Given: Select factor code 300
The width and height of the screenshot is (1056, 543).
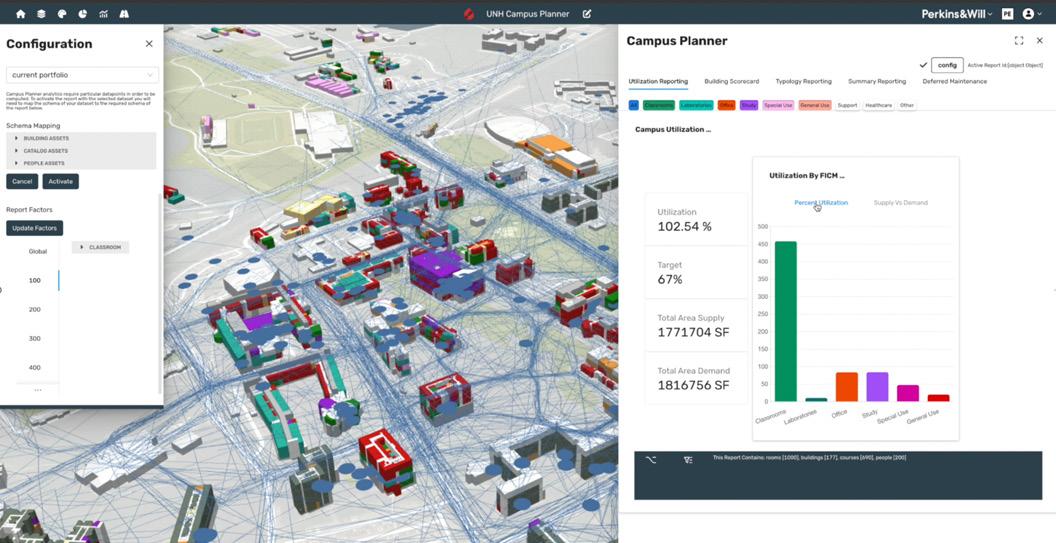Looking at the screenshot, I should click(x=35, y=338).
